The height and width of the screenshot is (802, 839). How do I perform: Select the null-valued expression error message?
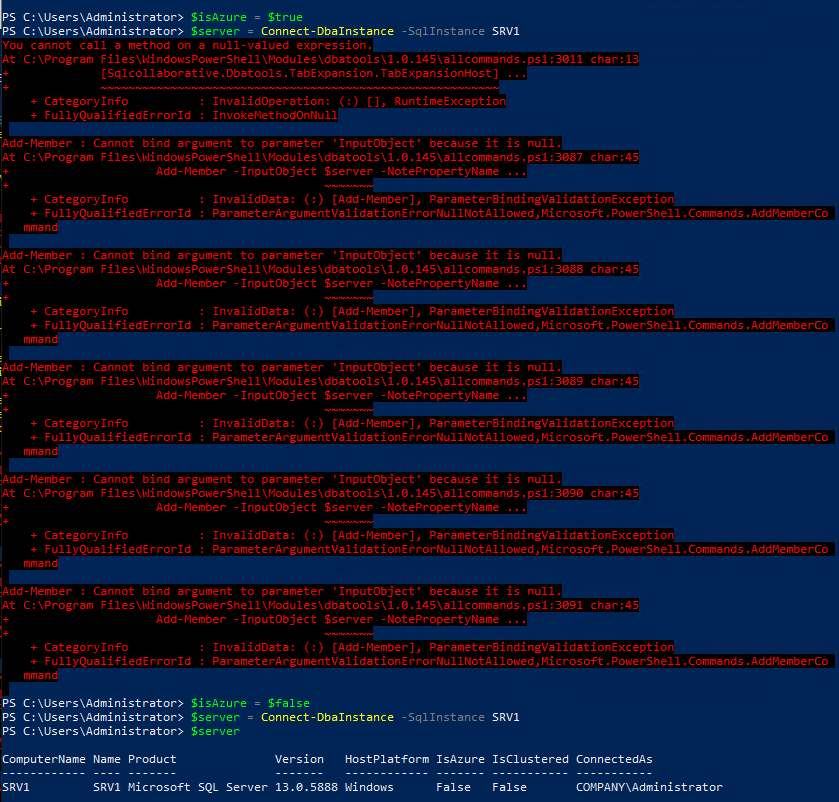pos(185,45)
